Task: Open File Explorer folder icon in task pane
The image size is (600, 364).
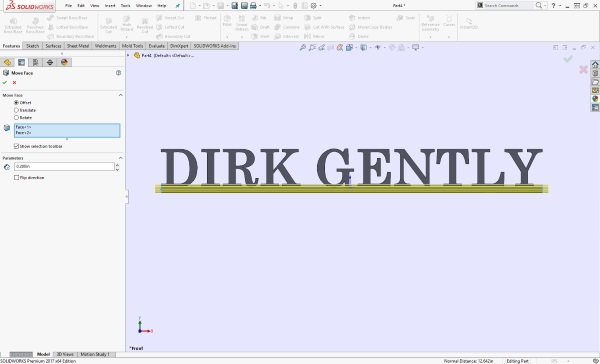Action: (x=595, y=82)
